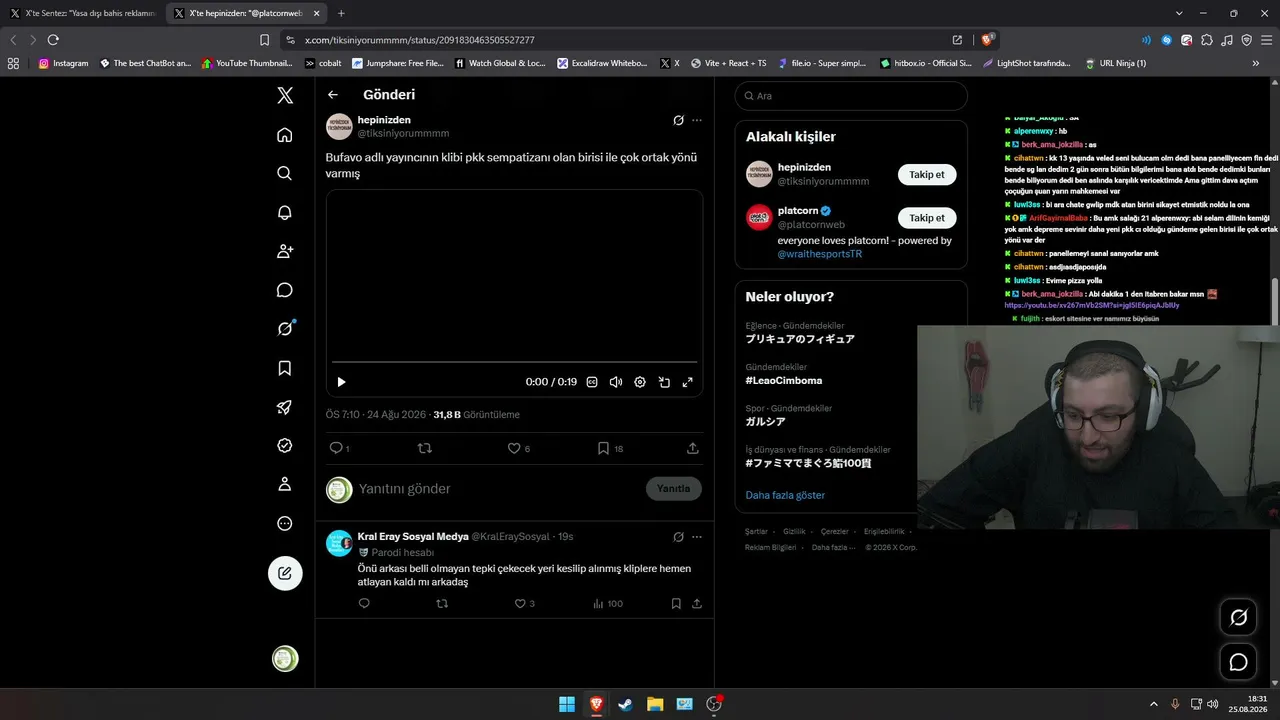This screenshot has height=720, width=1280.
Task: Follow platcorn with Takip et button
Action: (927, 217)
